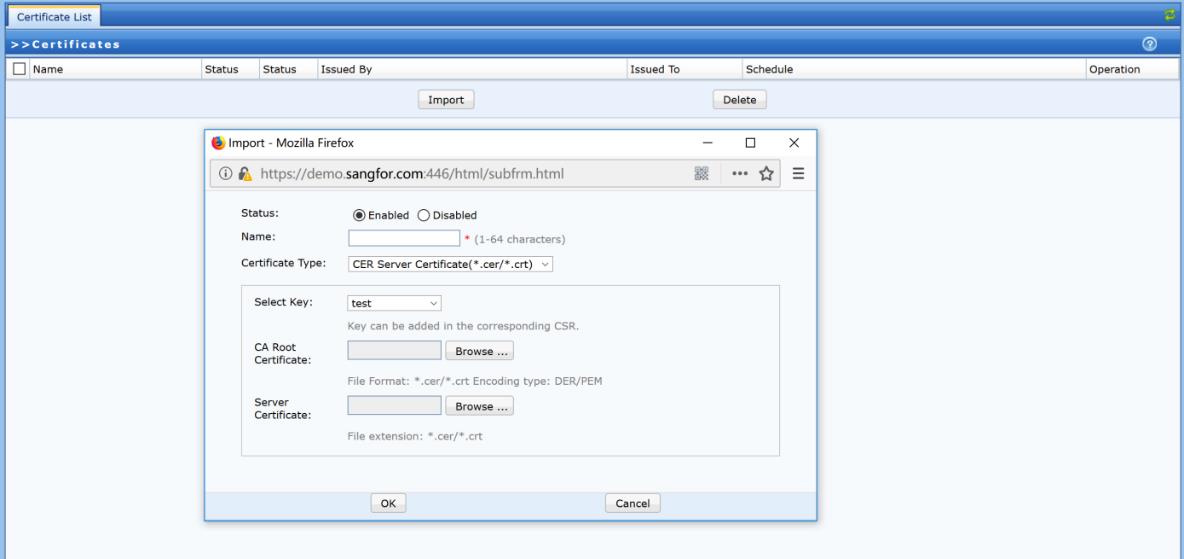Browse for Server Certificate file
Screen dimensions: 1184x559
479,406
